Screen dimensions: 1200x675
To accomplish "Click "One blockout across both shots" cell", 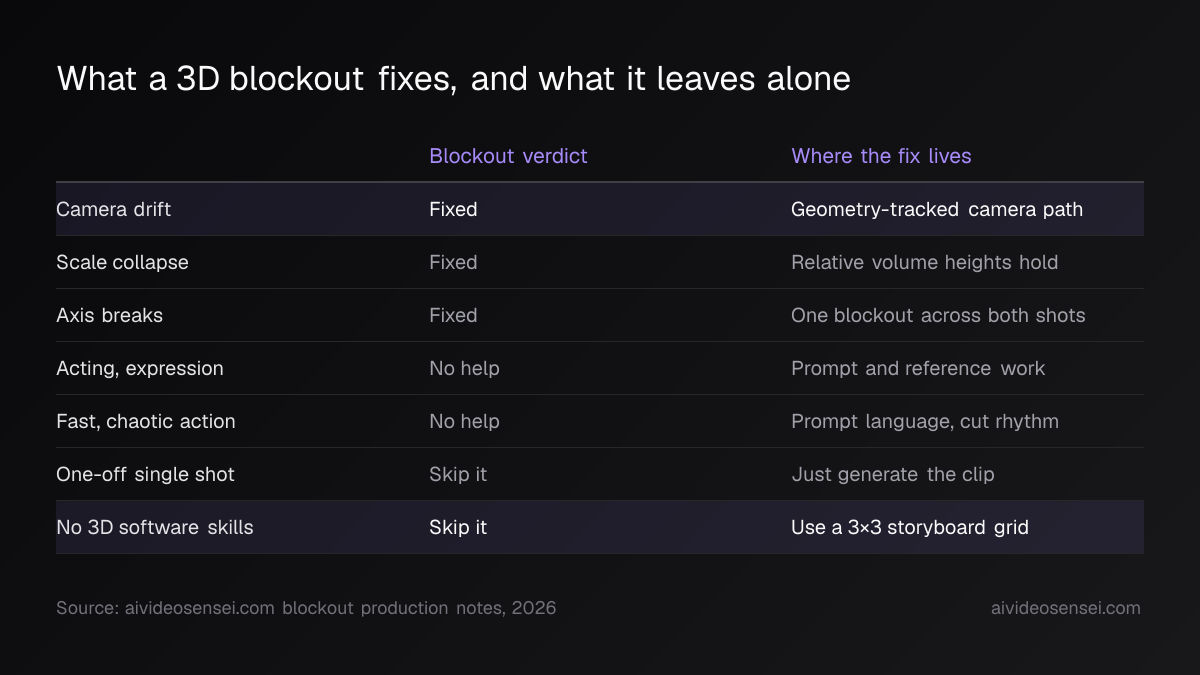I will point(938,315).
